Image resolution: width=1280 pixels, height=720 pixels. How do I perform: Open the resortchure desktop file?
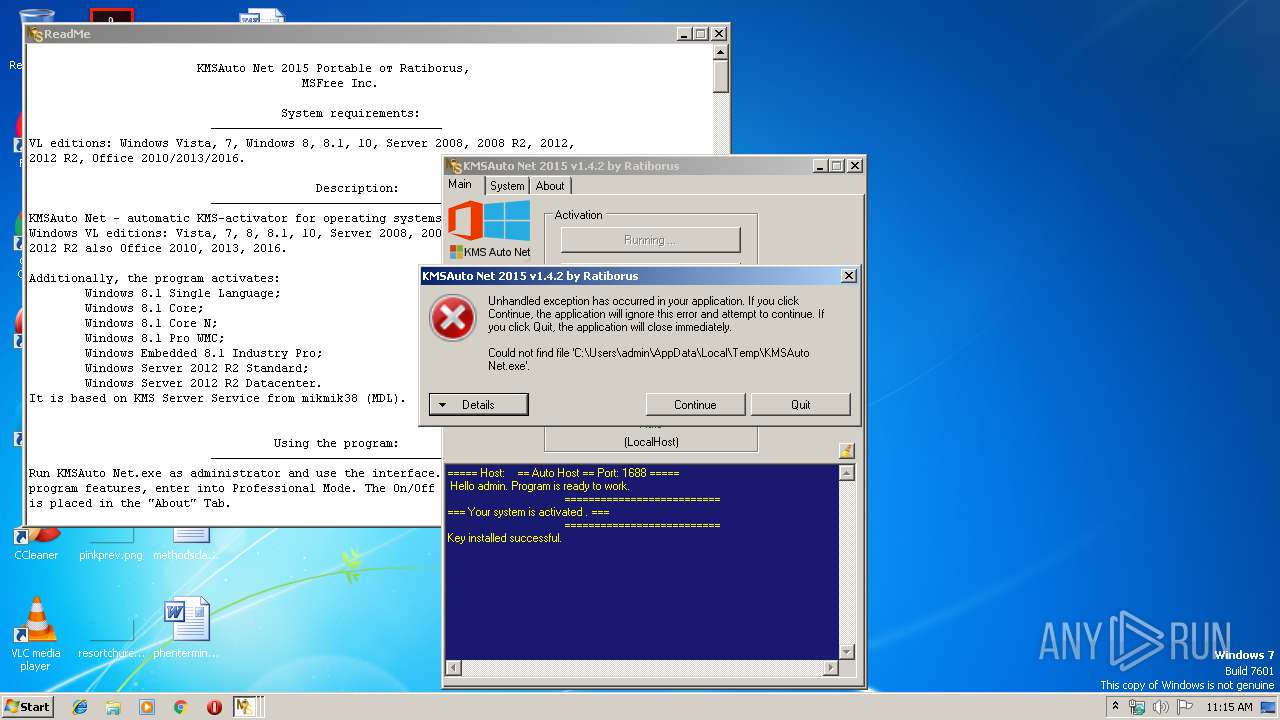[111, 640]
